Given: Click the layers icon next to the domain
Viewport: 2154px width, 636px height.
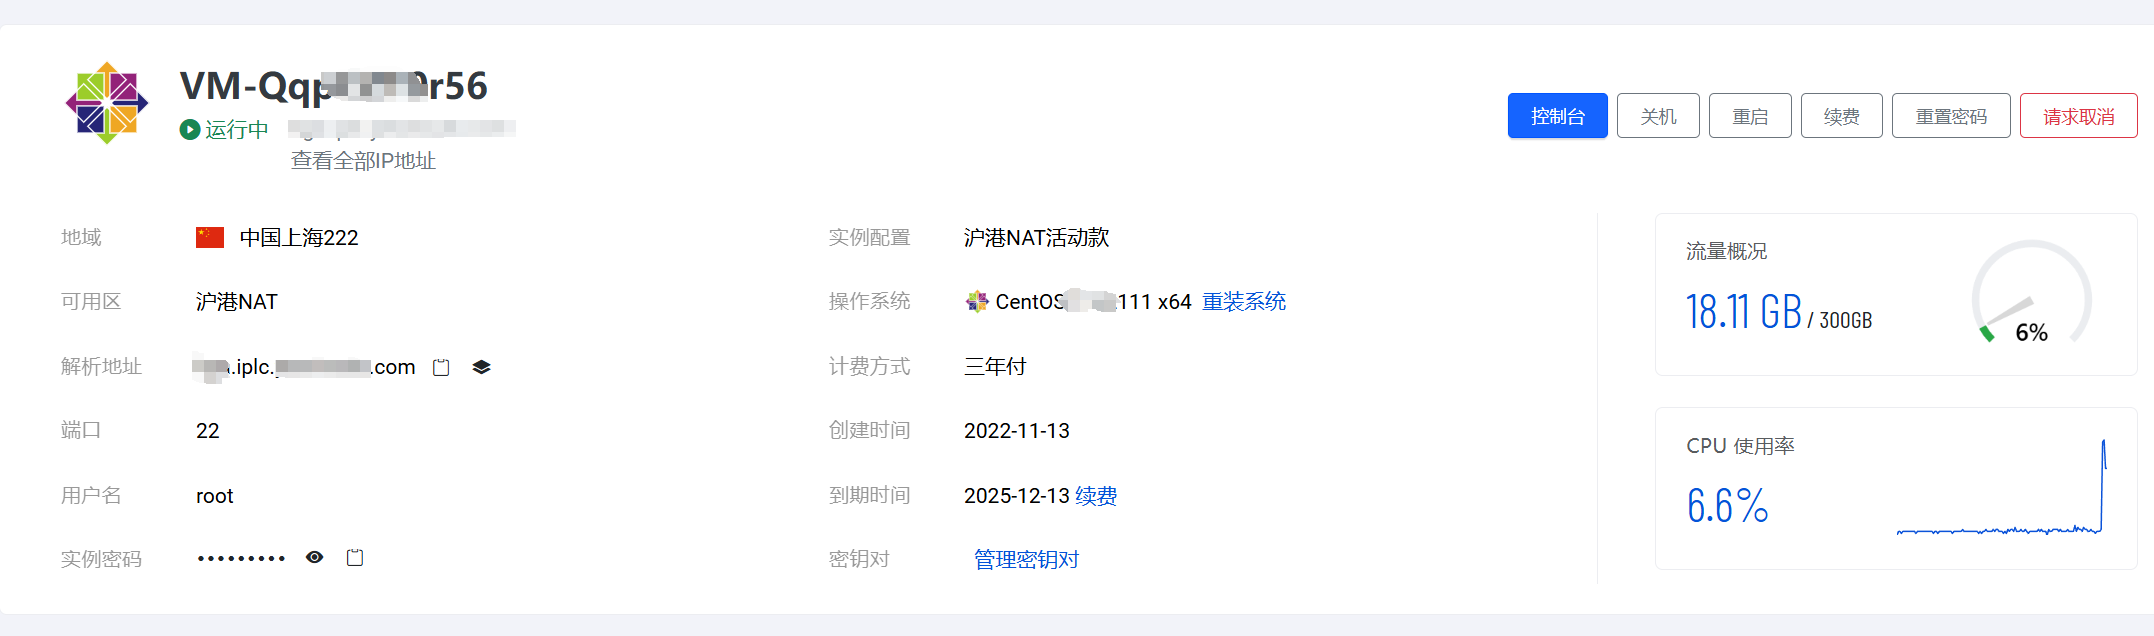Looking at the screenshot, I should click(x=481, y=367).
